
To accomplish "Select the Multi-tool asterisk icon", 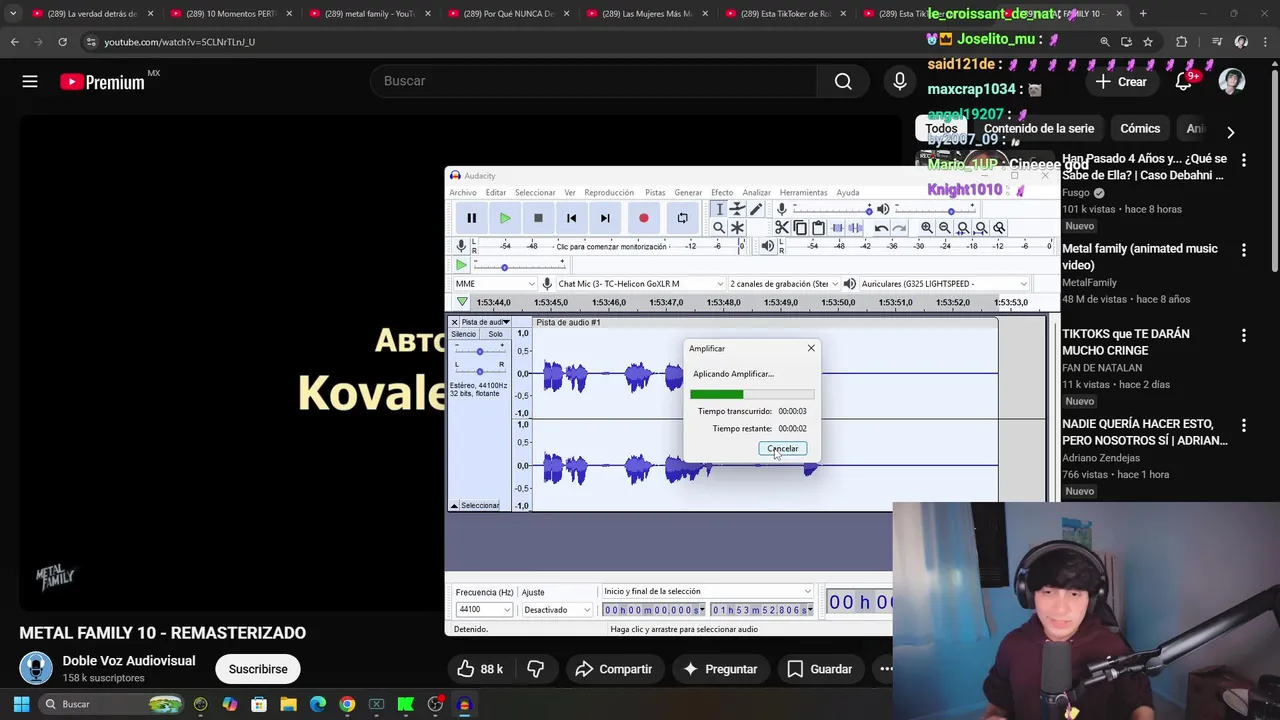I will [737, 228].
